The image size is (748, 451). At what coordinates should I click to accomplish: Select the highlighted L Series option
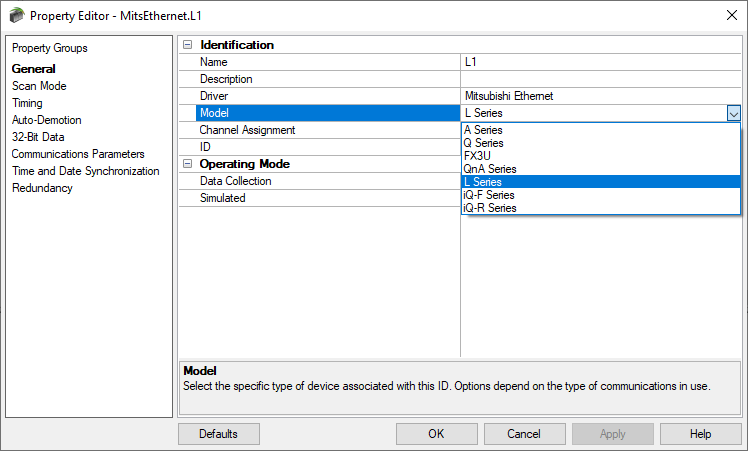[601, 182]
